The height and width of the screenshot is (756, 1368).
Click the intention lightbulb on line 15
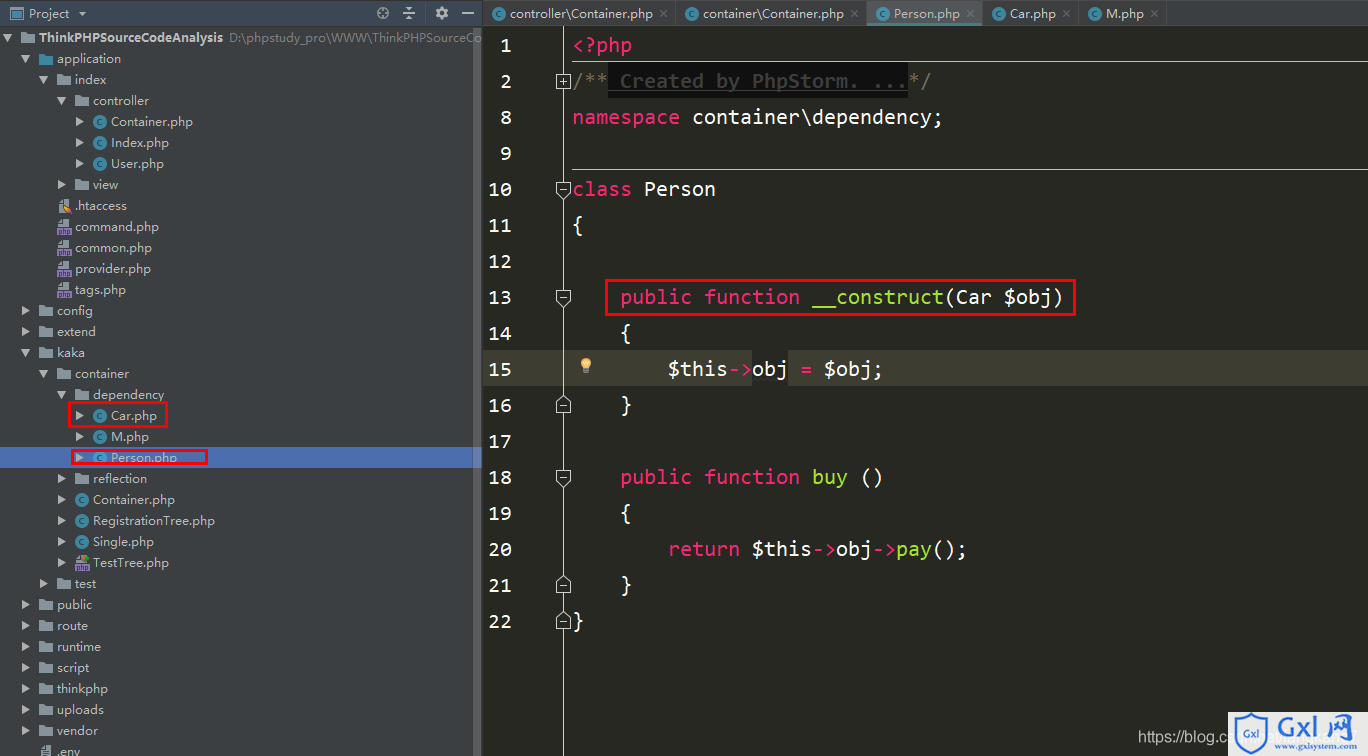pyautogui.click(x=586, y=366)
